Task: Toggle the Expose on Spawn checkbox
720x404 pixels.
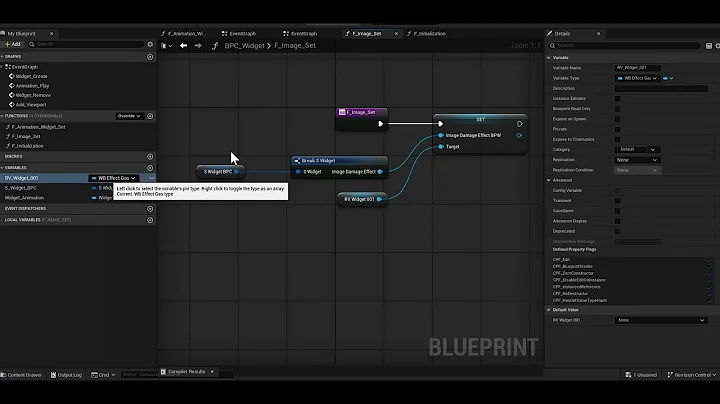Action: [618, 119]
